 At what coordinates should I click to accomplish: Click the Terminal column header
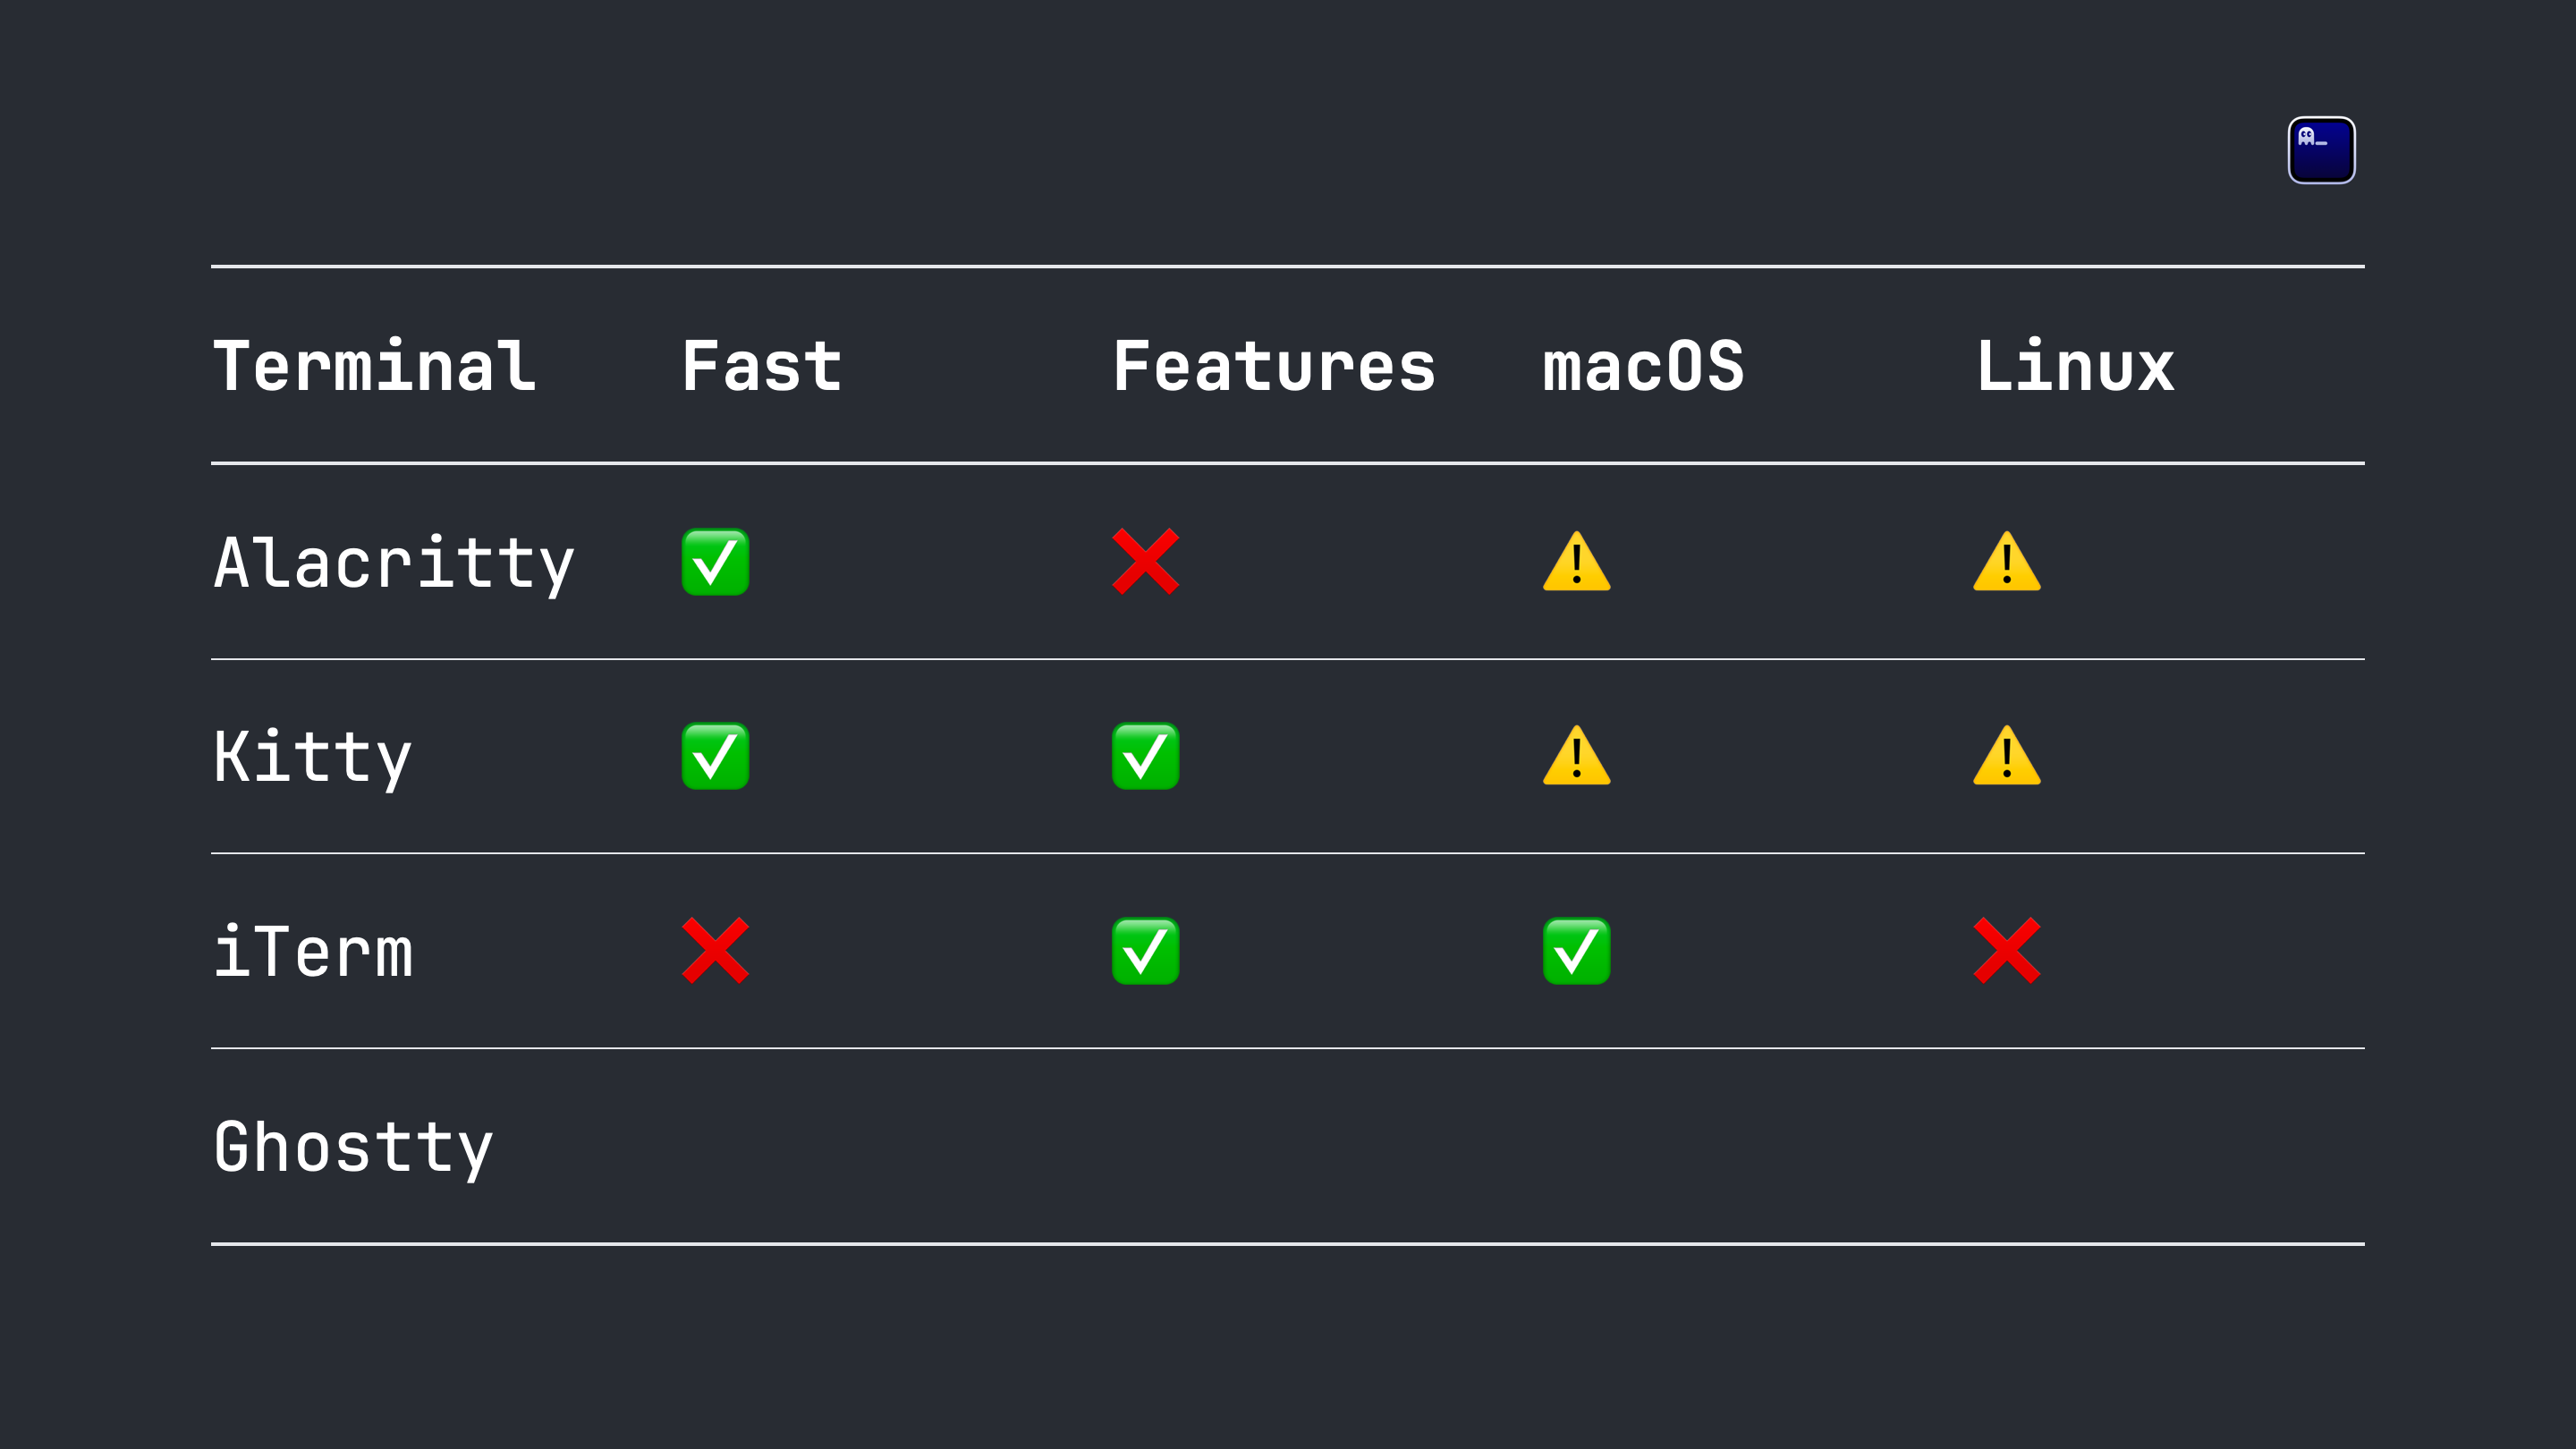375,366
